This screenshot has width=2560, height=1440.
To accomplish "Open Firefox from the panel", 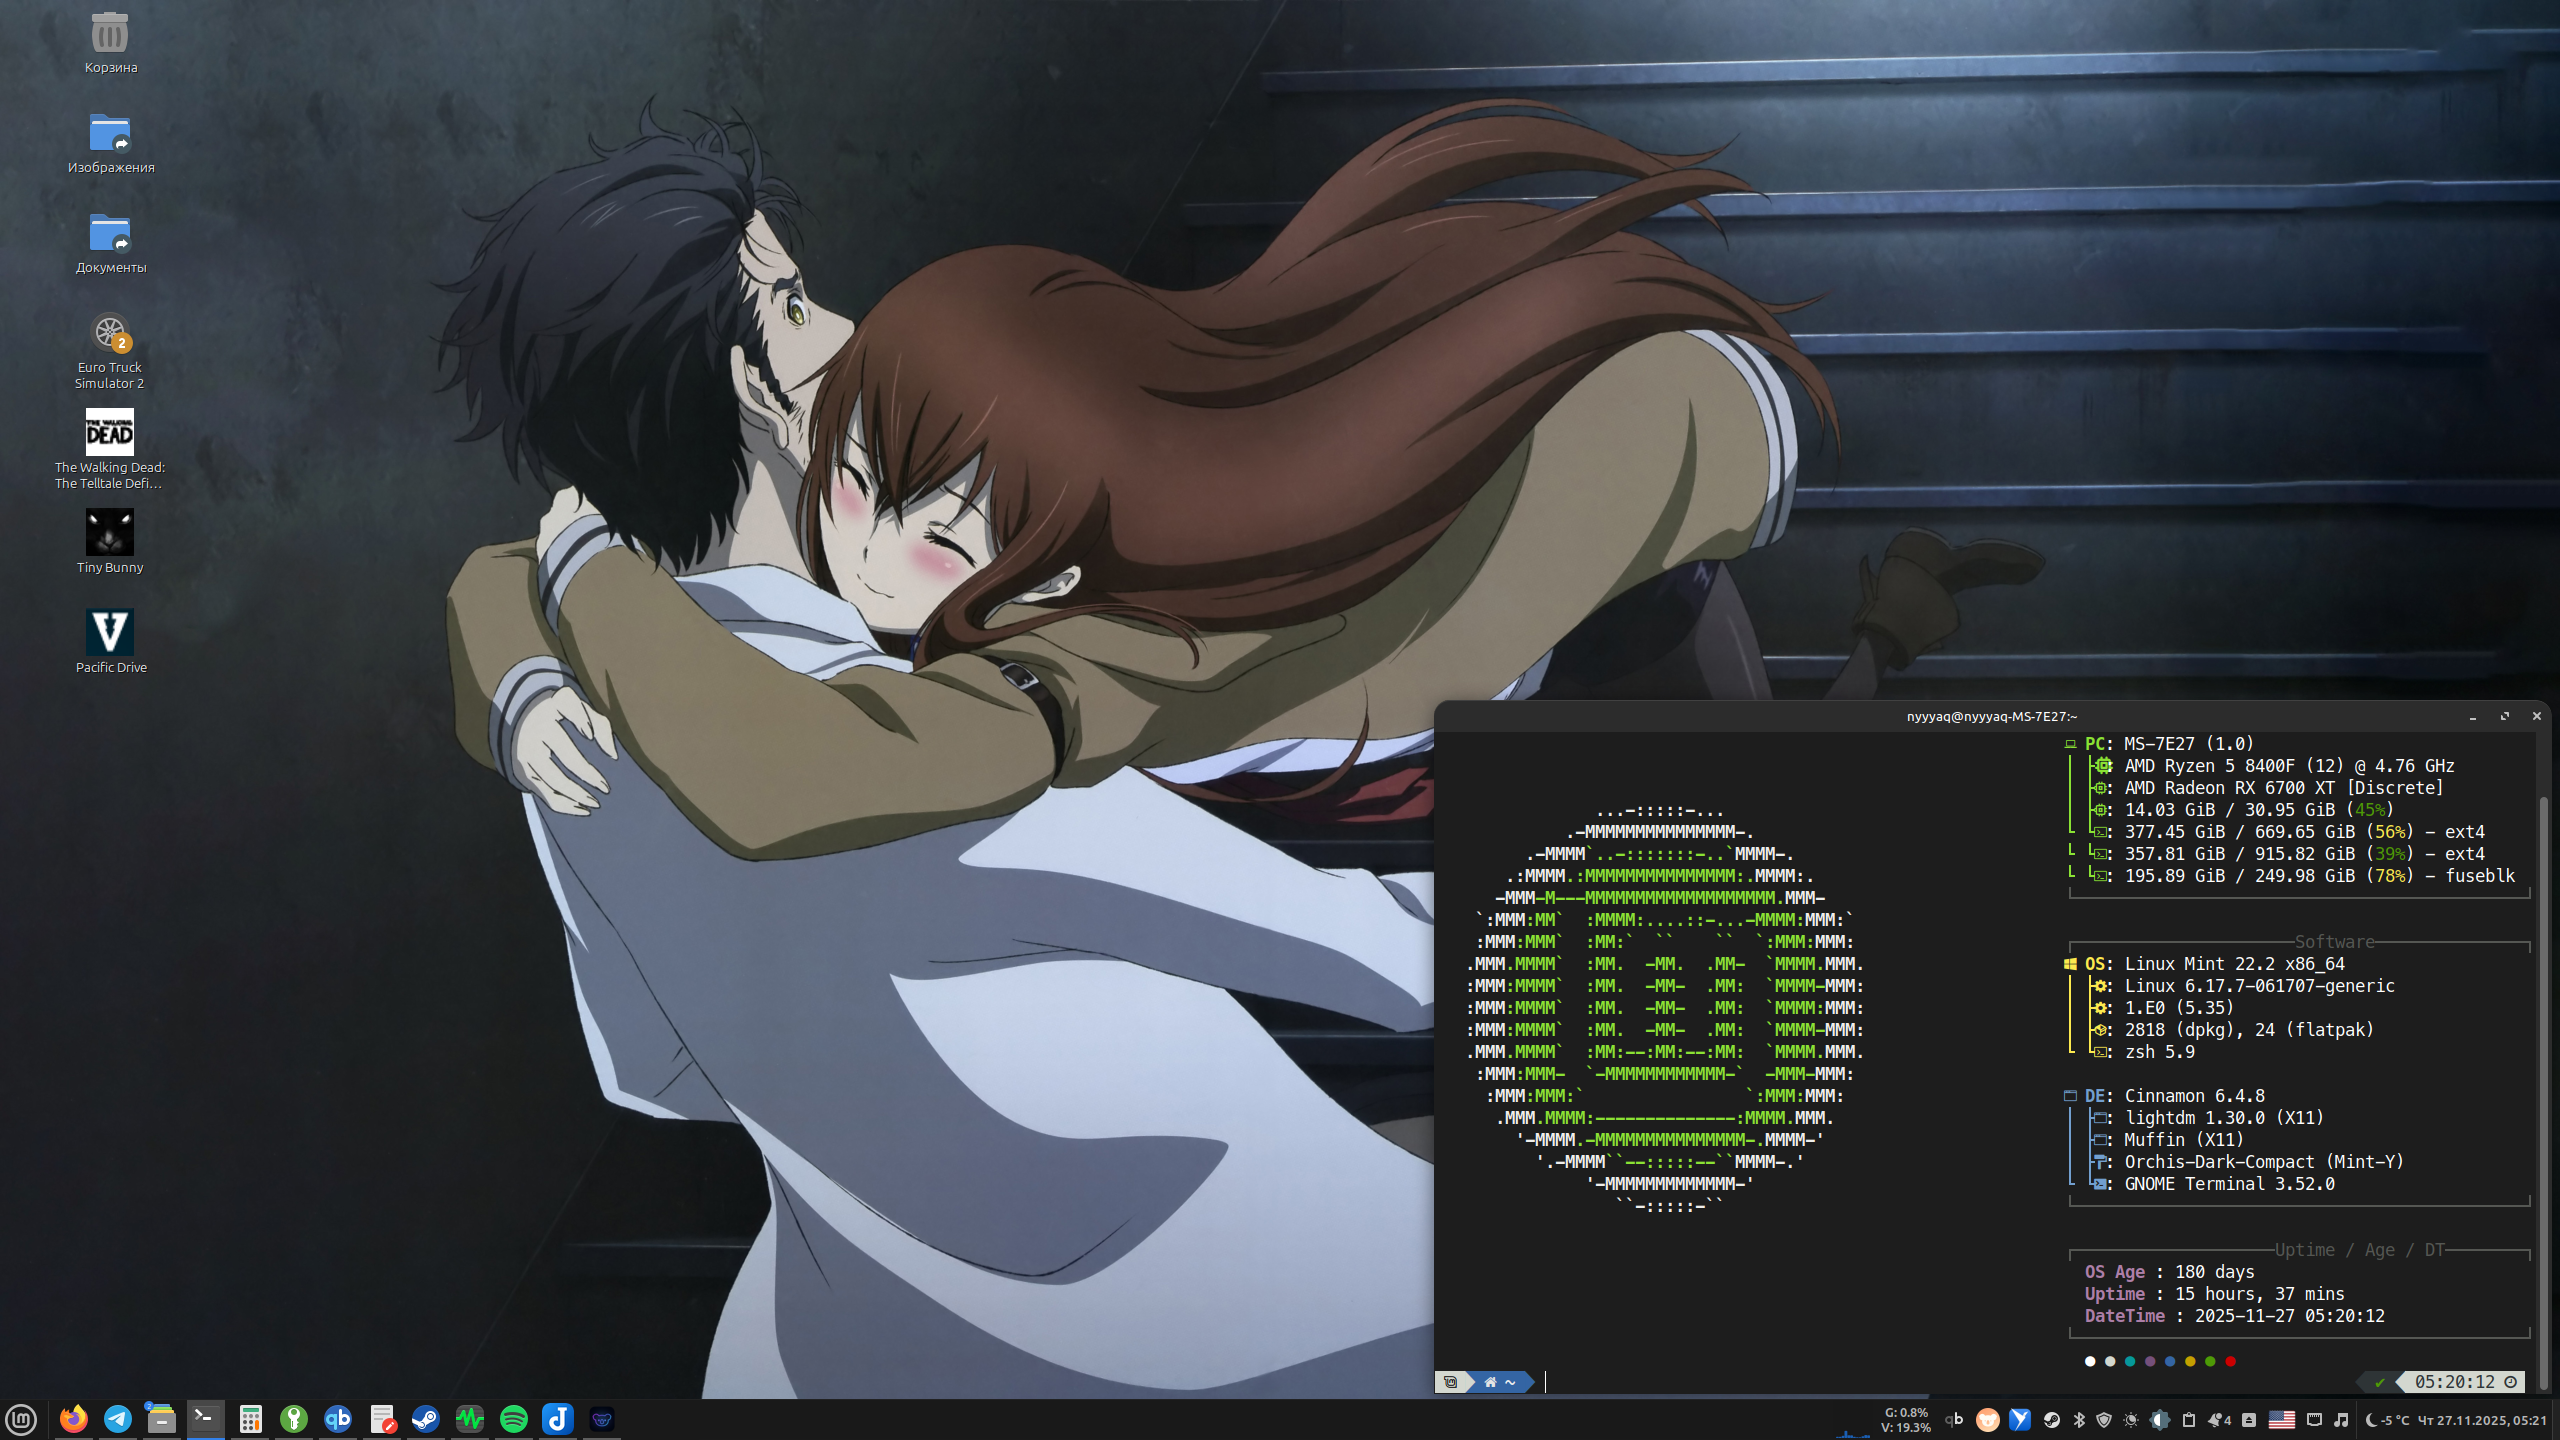I will tap(73, 1418).
